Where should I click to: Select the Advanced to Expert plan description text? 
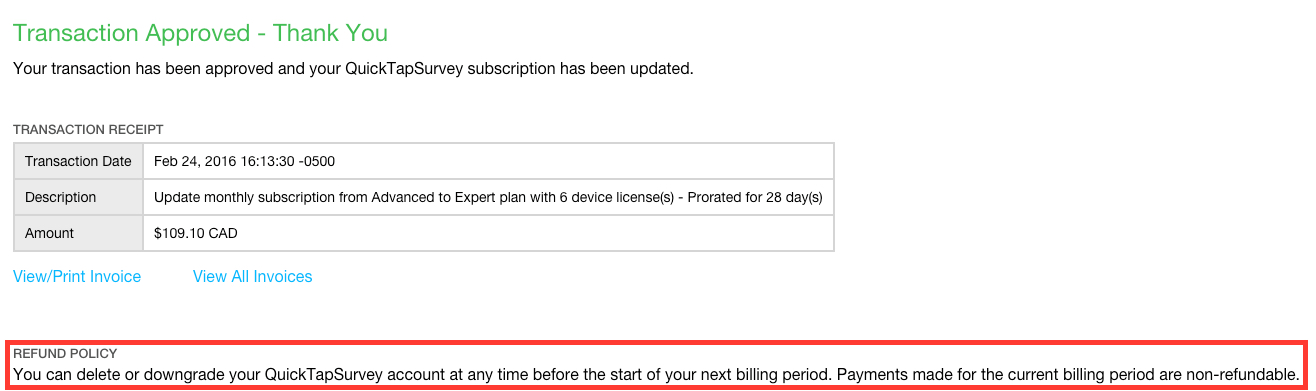click(x=488, y=197)
